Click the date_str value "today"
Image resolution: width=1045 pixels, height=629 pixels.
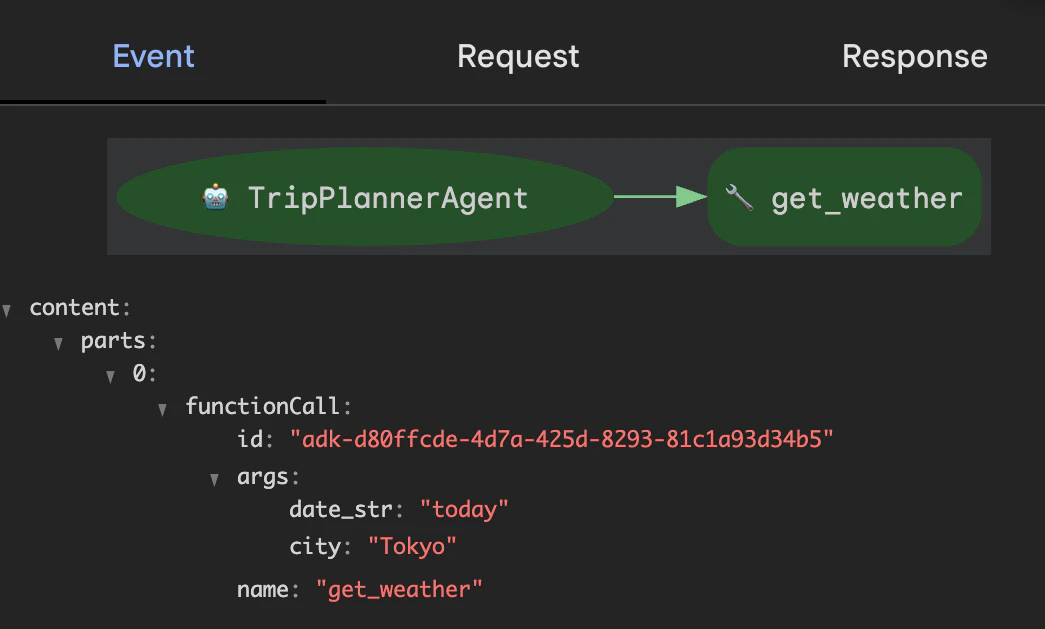(464, 510)
